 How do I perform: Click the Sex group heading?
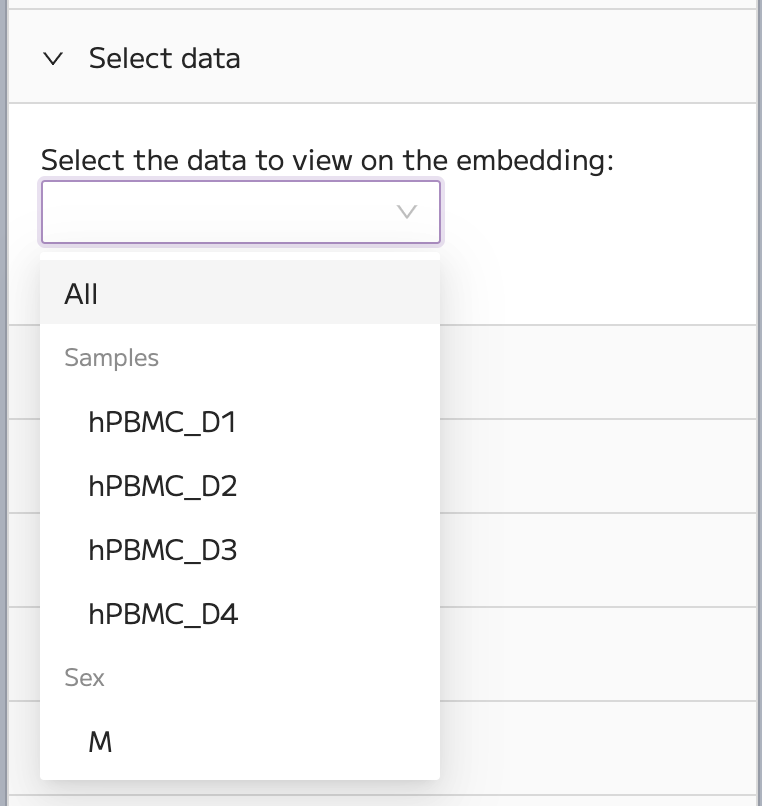84,677
